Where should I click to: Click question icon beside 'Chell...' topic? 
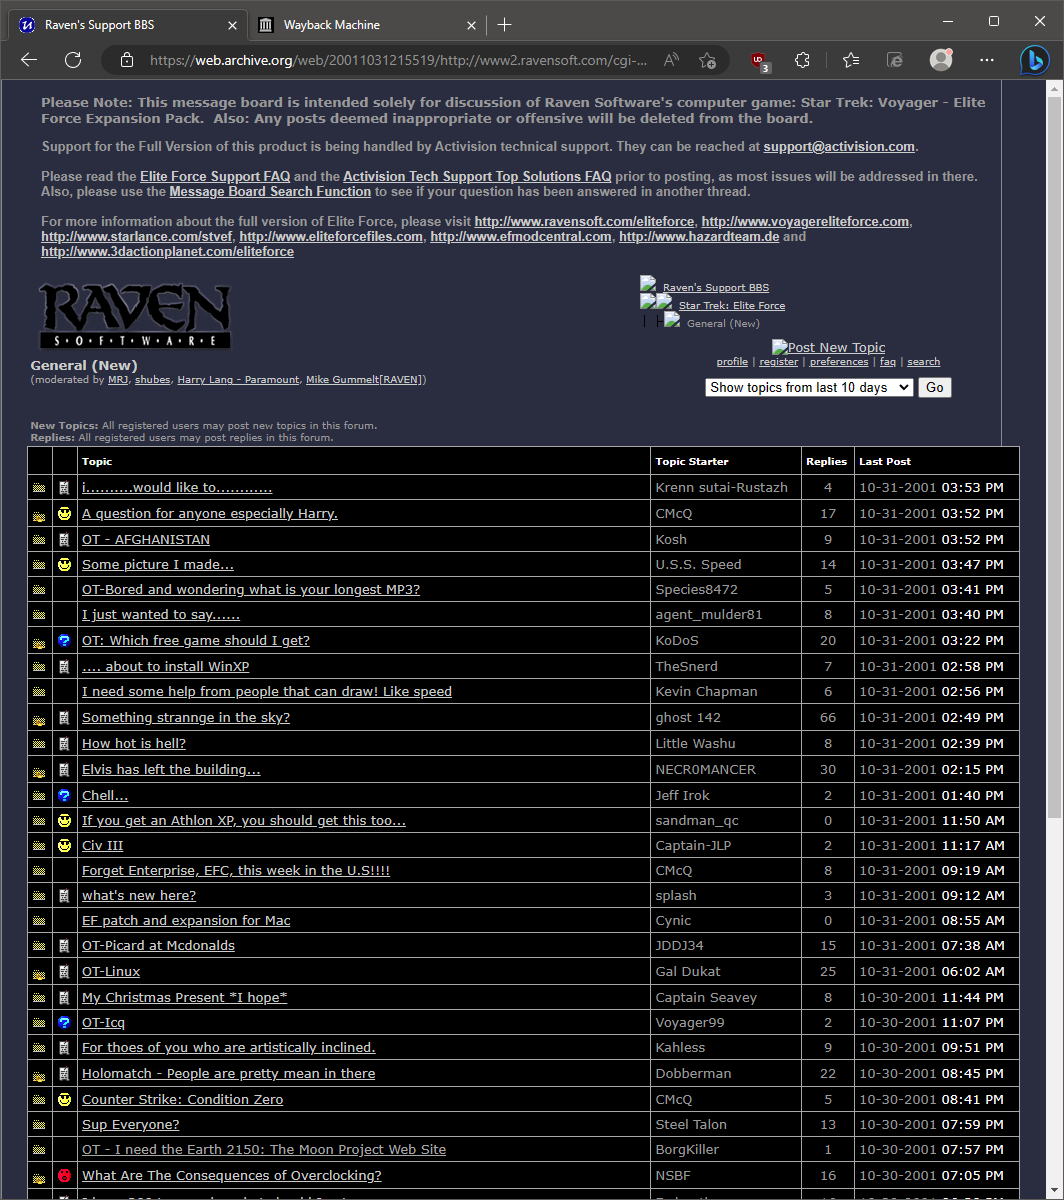tap(64, 796)
